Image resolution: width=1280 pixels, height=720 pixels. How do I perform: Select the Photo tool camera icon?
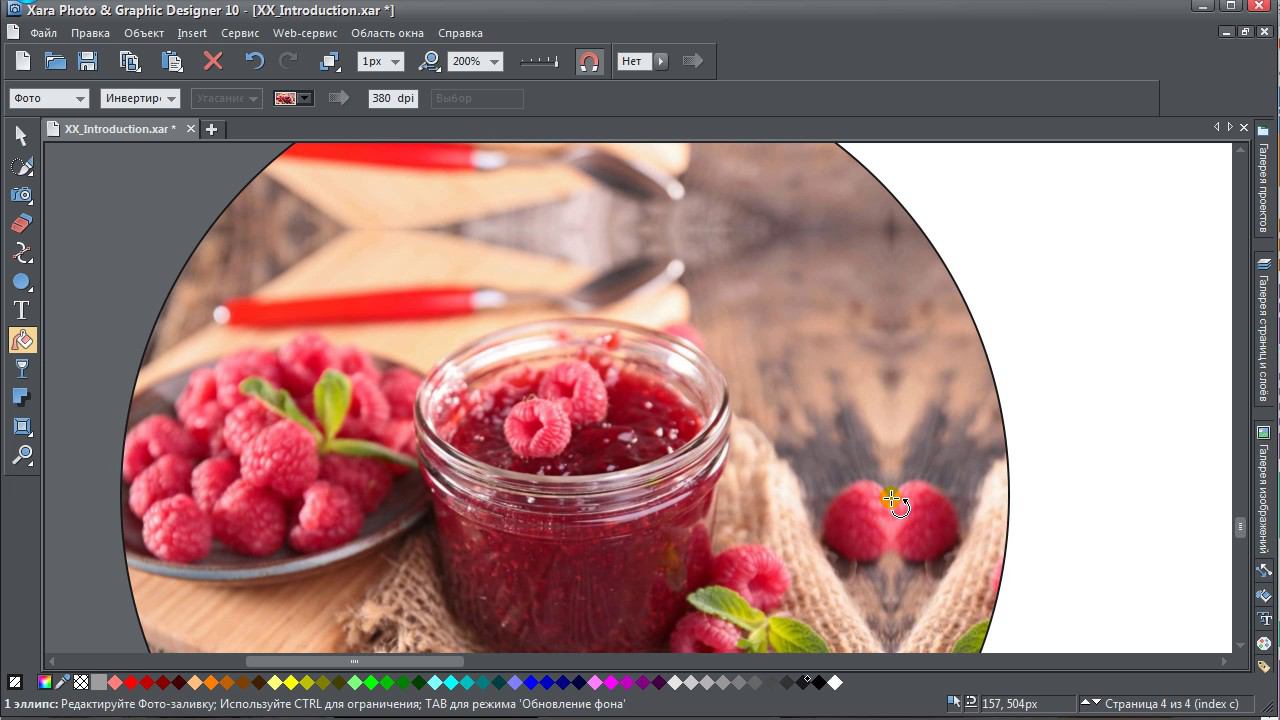click(21, 194)
